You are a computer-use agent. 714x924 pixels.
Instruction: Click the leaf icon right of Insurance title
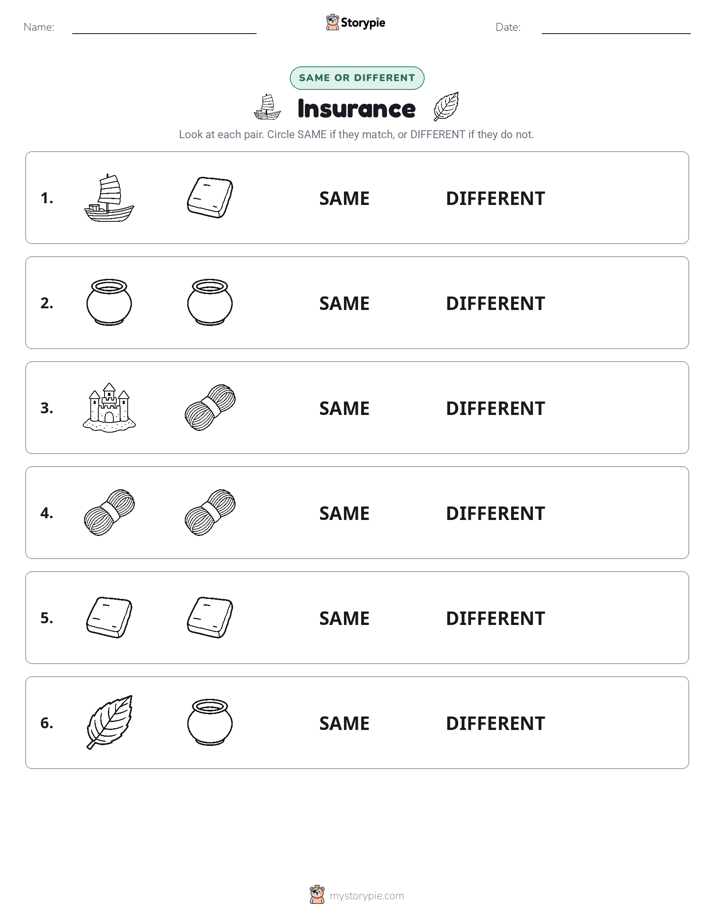tap(446, 107)
